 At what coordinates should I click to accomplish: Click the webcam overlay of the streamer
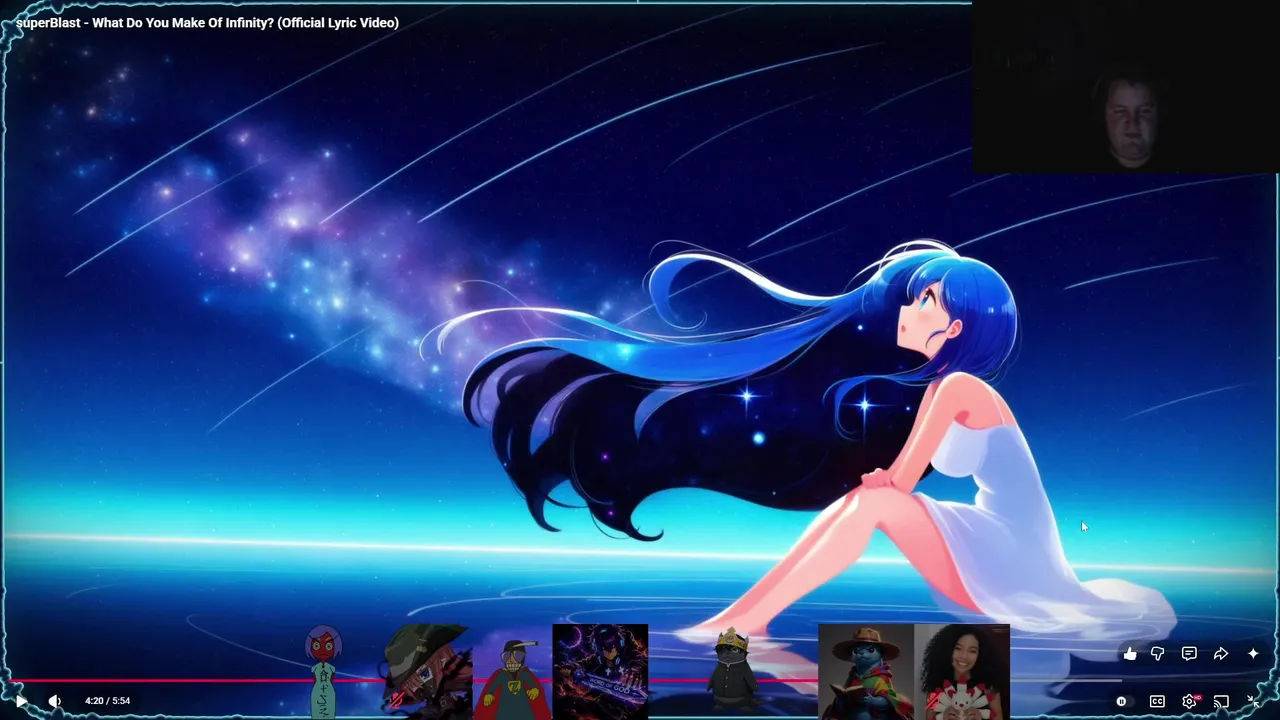[1126, 88]
